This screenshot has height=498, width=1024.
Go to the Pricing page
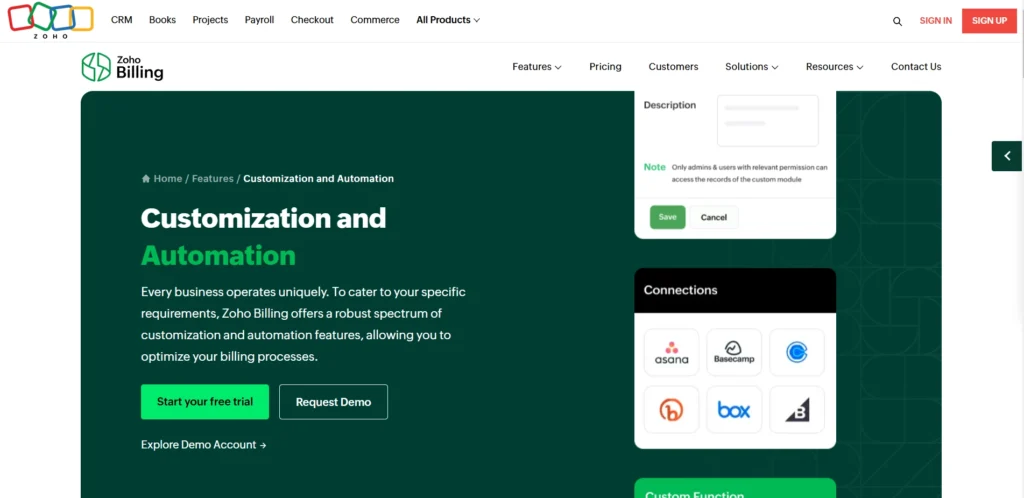605,67
